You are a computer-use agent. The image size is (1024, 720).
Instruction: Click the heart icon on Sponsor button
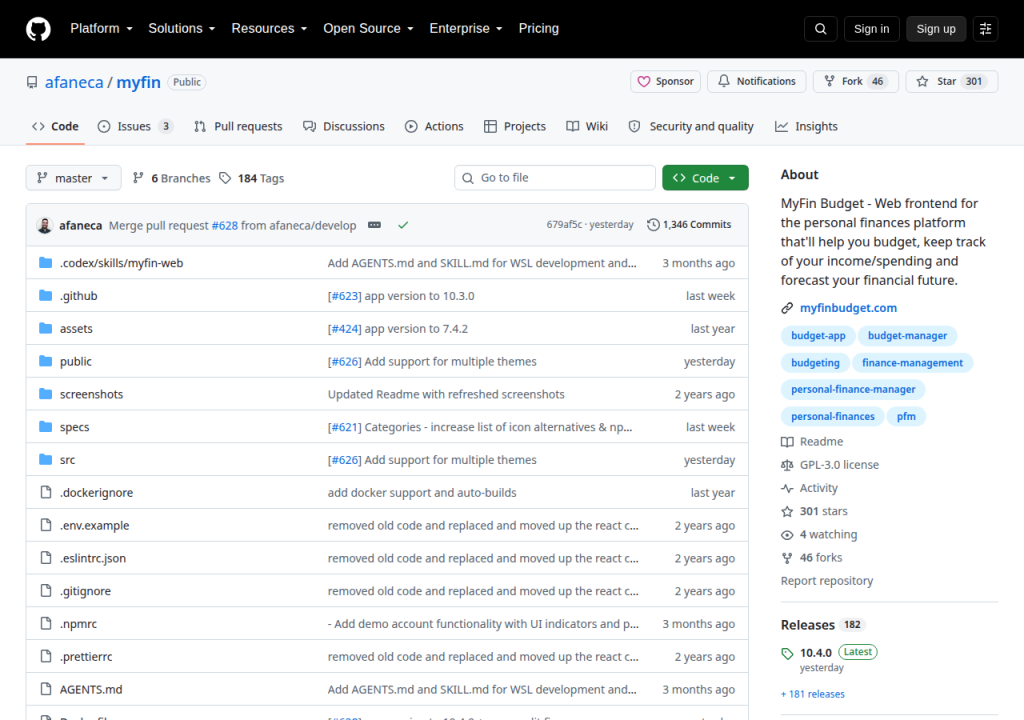[x=644, y=81]
